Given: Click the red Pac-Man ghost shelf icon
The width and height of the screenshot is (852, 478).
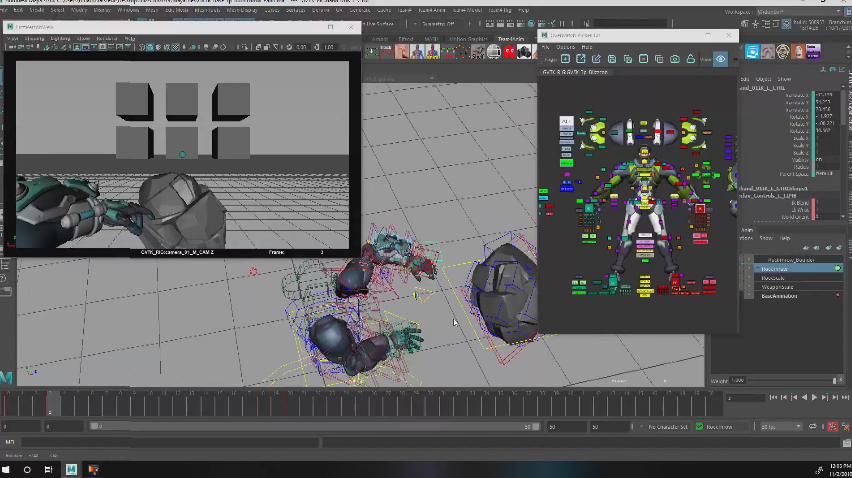Looking at the screenshot, I should 509,52.
